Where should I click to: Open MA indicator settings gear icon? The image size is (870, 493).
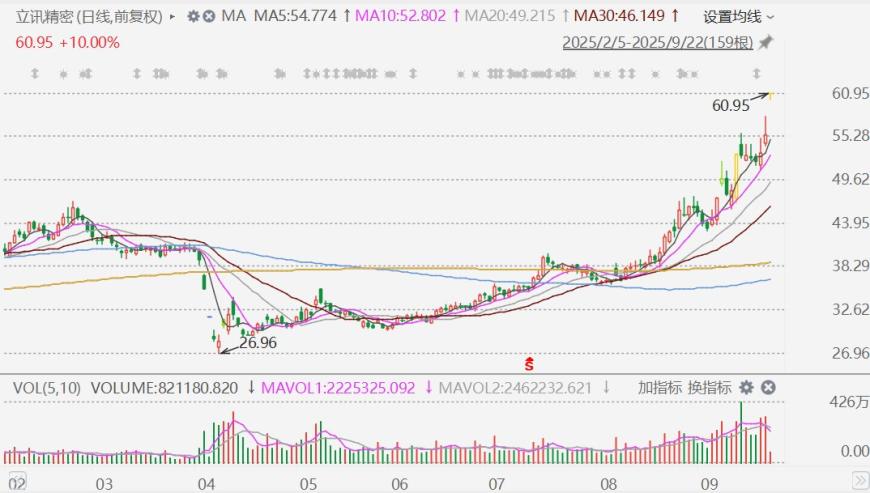click(193, 17)
